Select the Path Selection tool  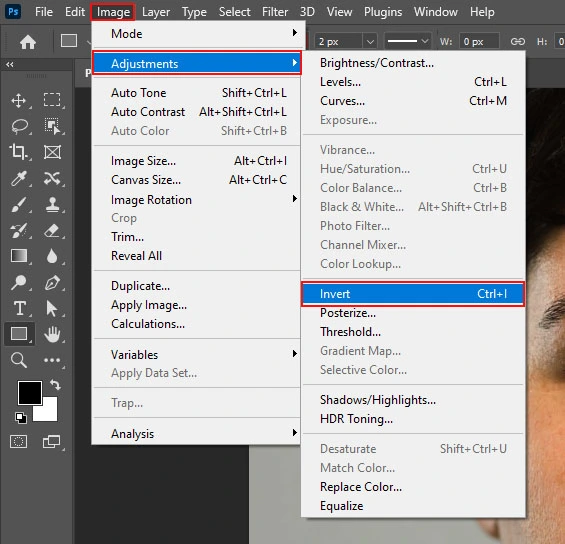[x=52, y=309]
